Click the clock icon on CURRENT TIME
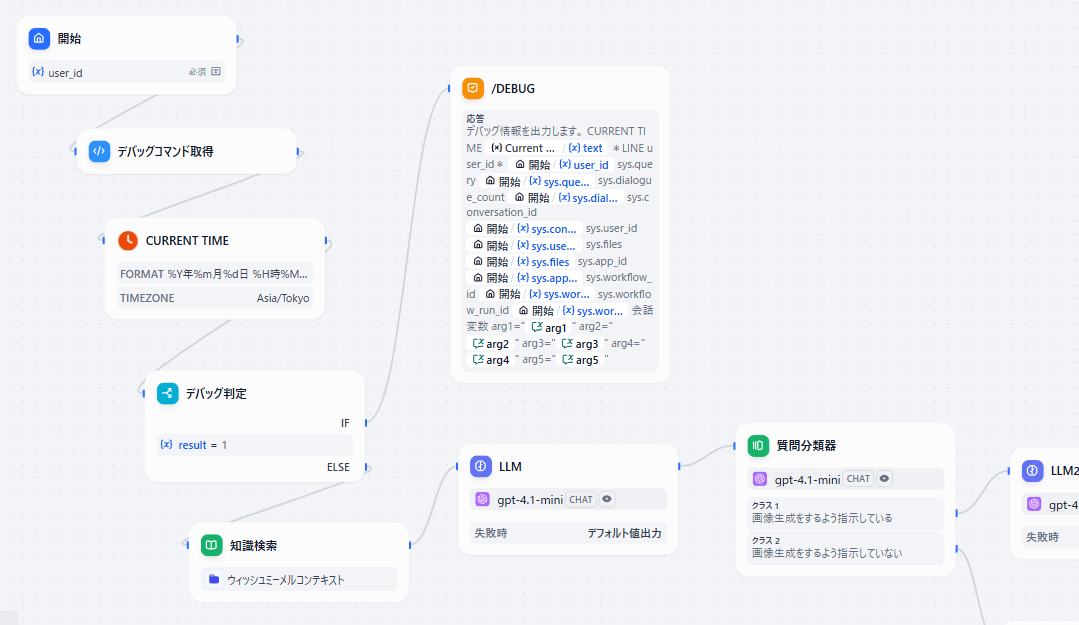This screenshot has width=1079, height=625. pos(128,240)
